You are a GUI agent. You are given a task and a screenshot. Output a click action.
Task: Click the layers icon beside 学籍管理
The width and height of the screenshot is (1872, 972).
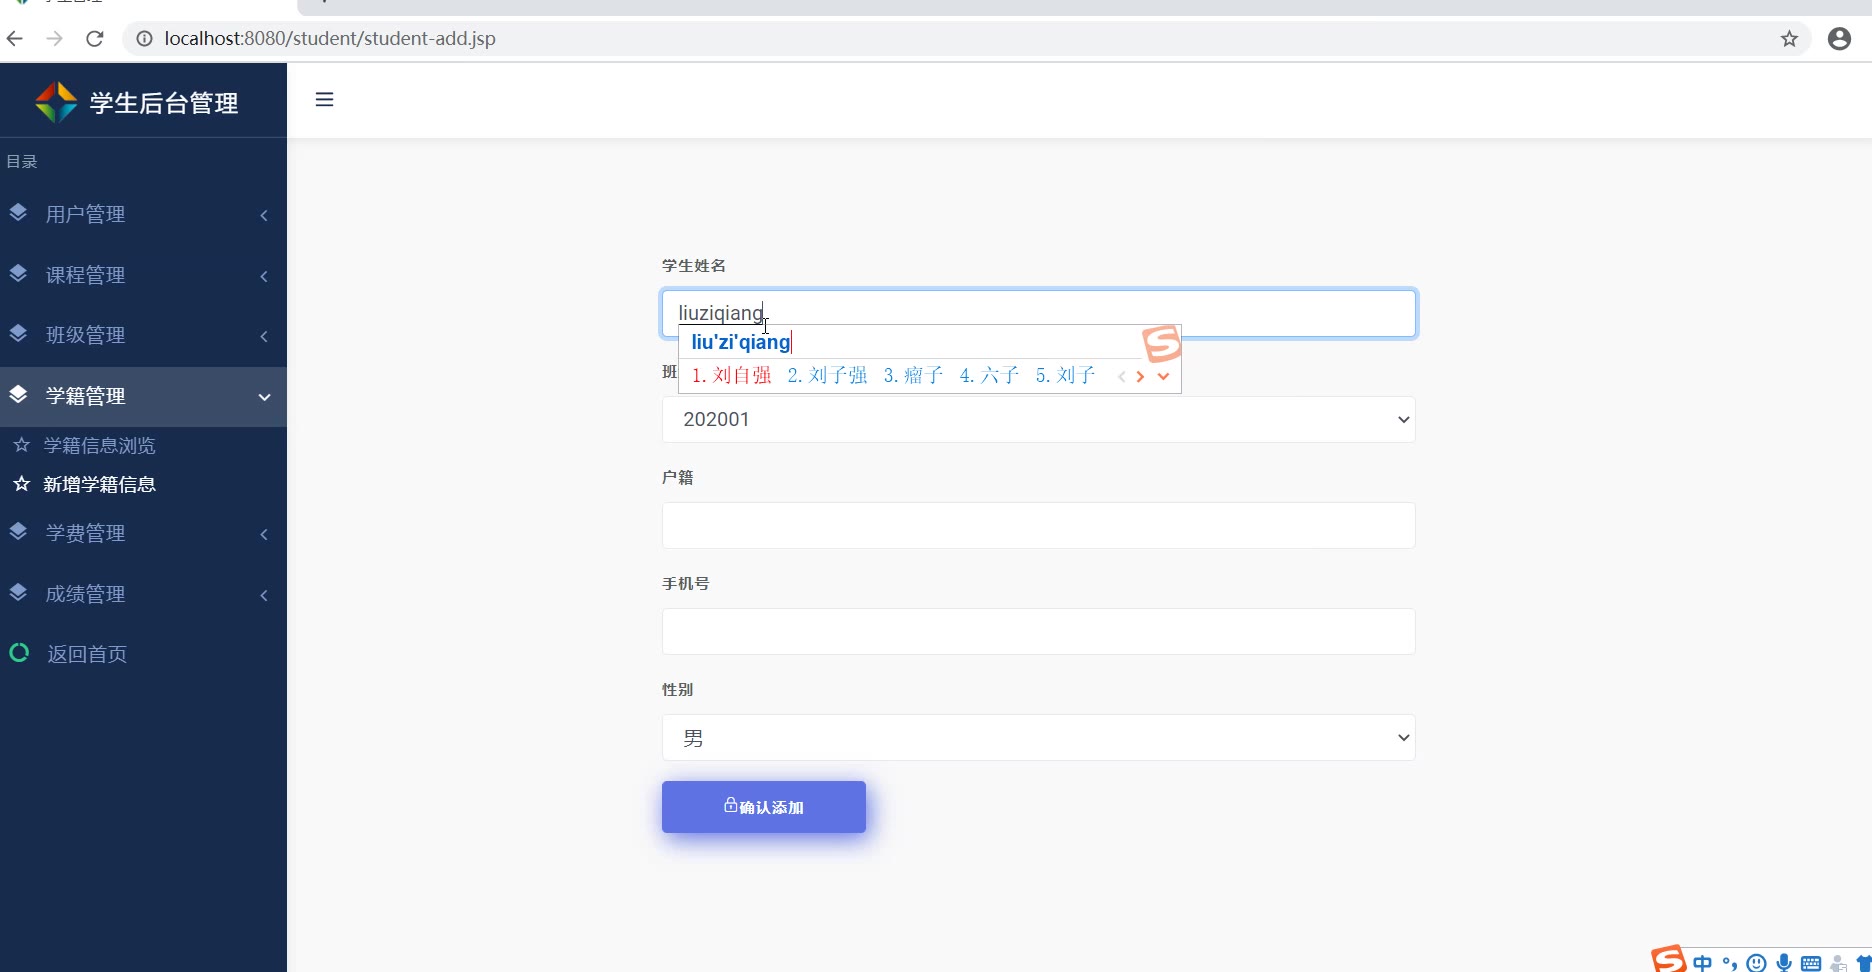(x=18, y=395)
